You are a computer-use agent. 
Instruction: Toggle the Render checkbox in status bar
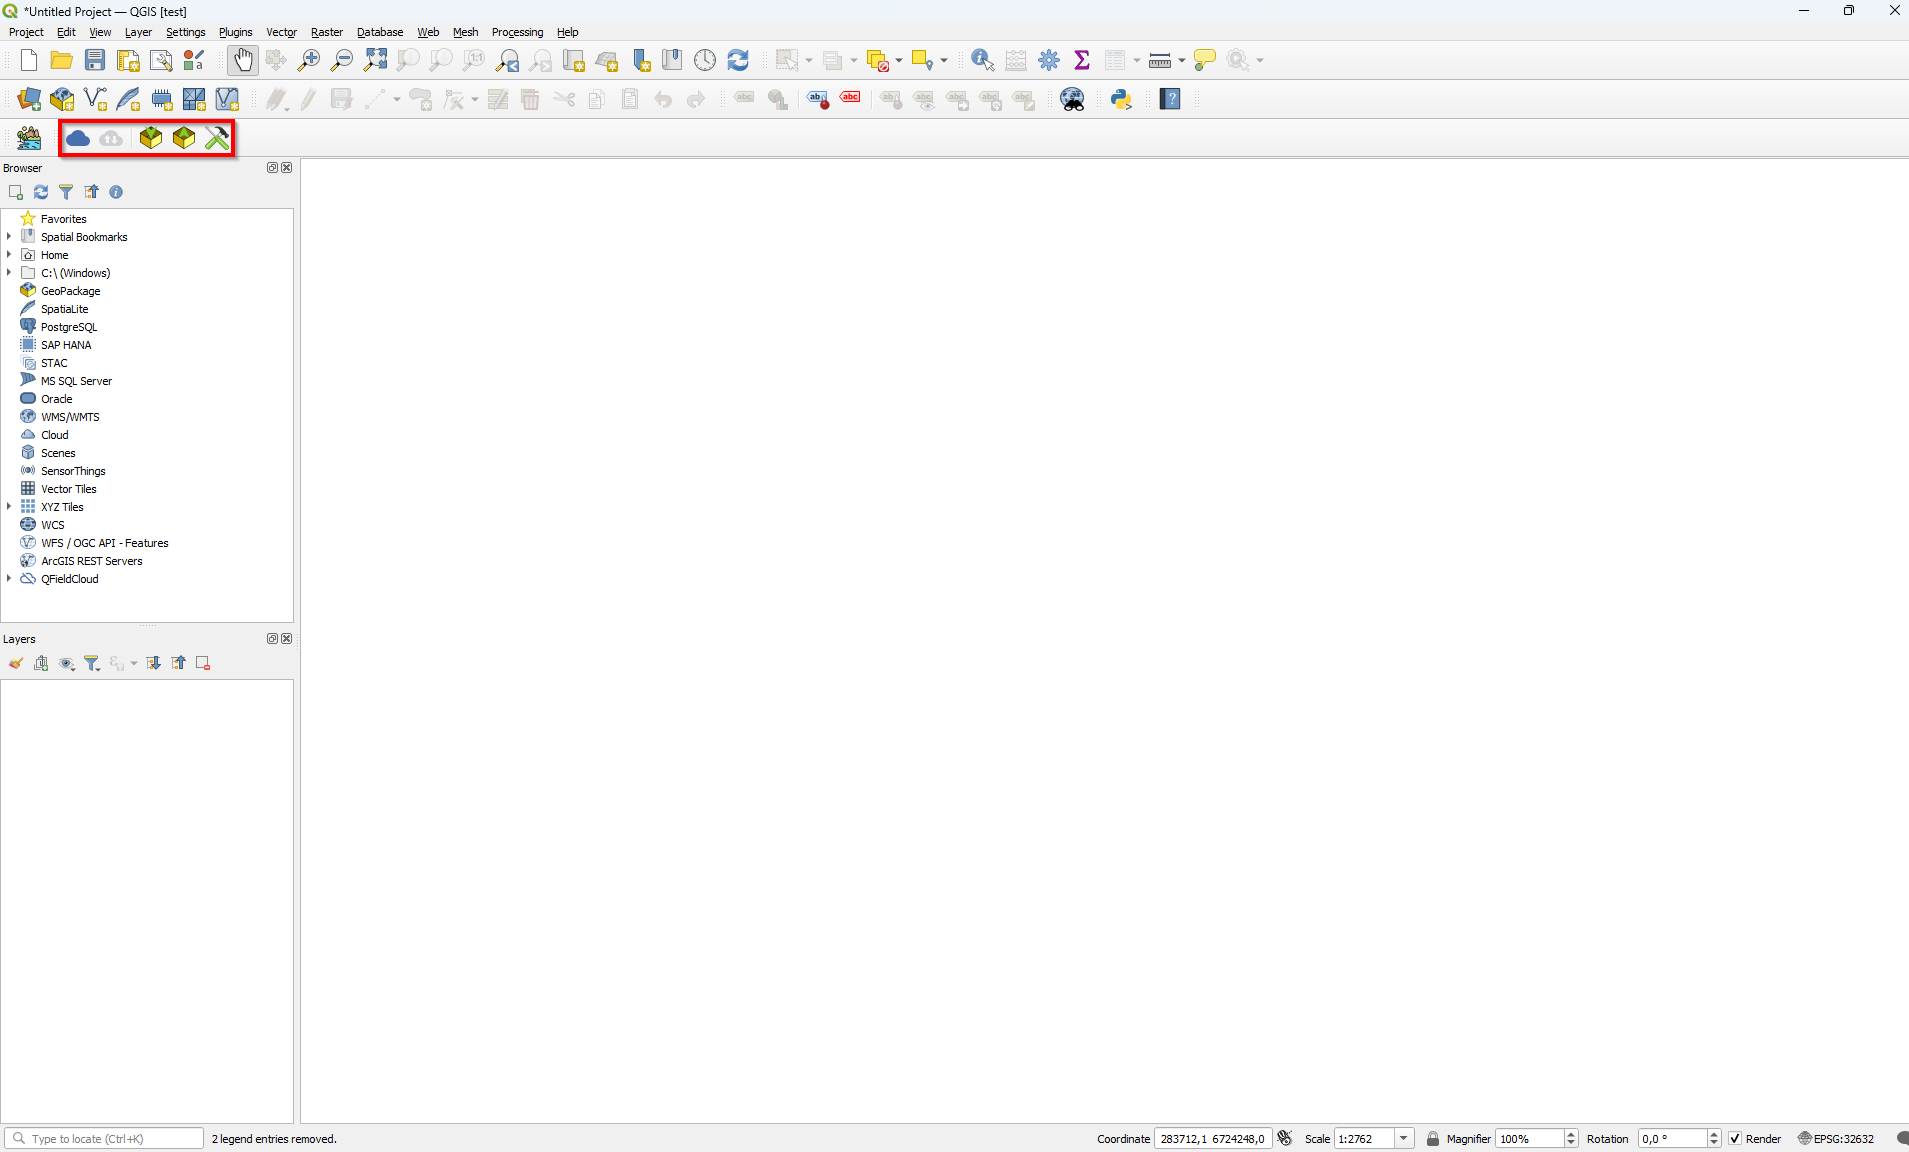point(1735,1139)
